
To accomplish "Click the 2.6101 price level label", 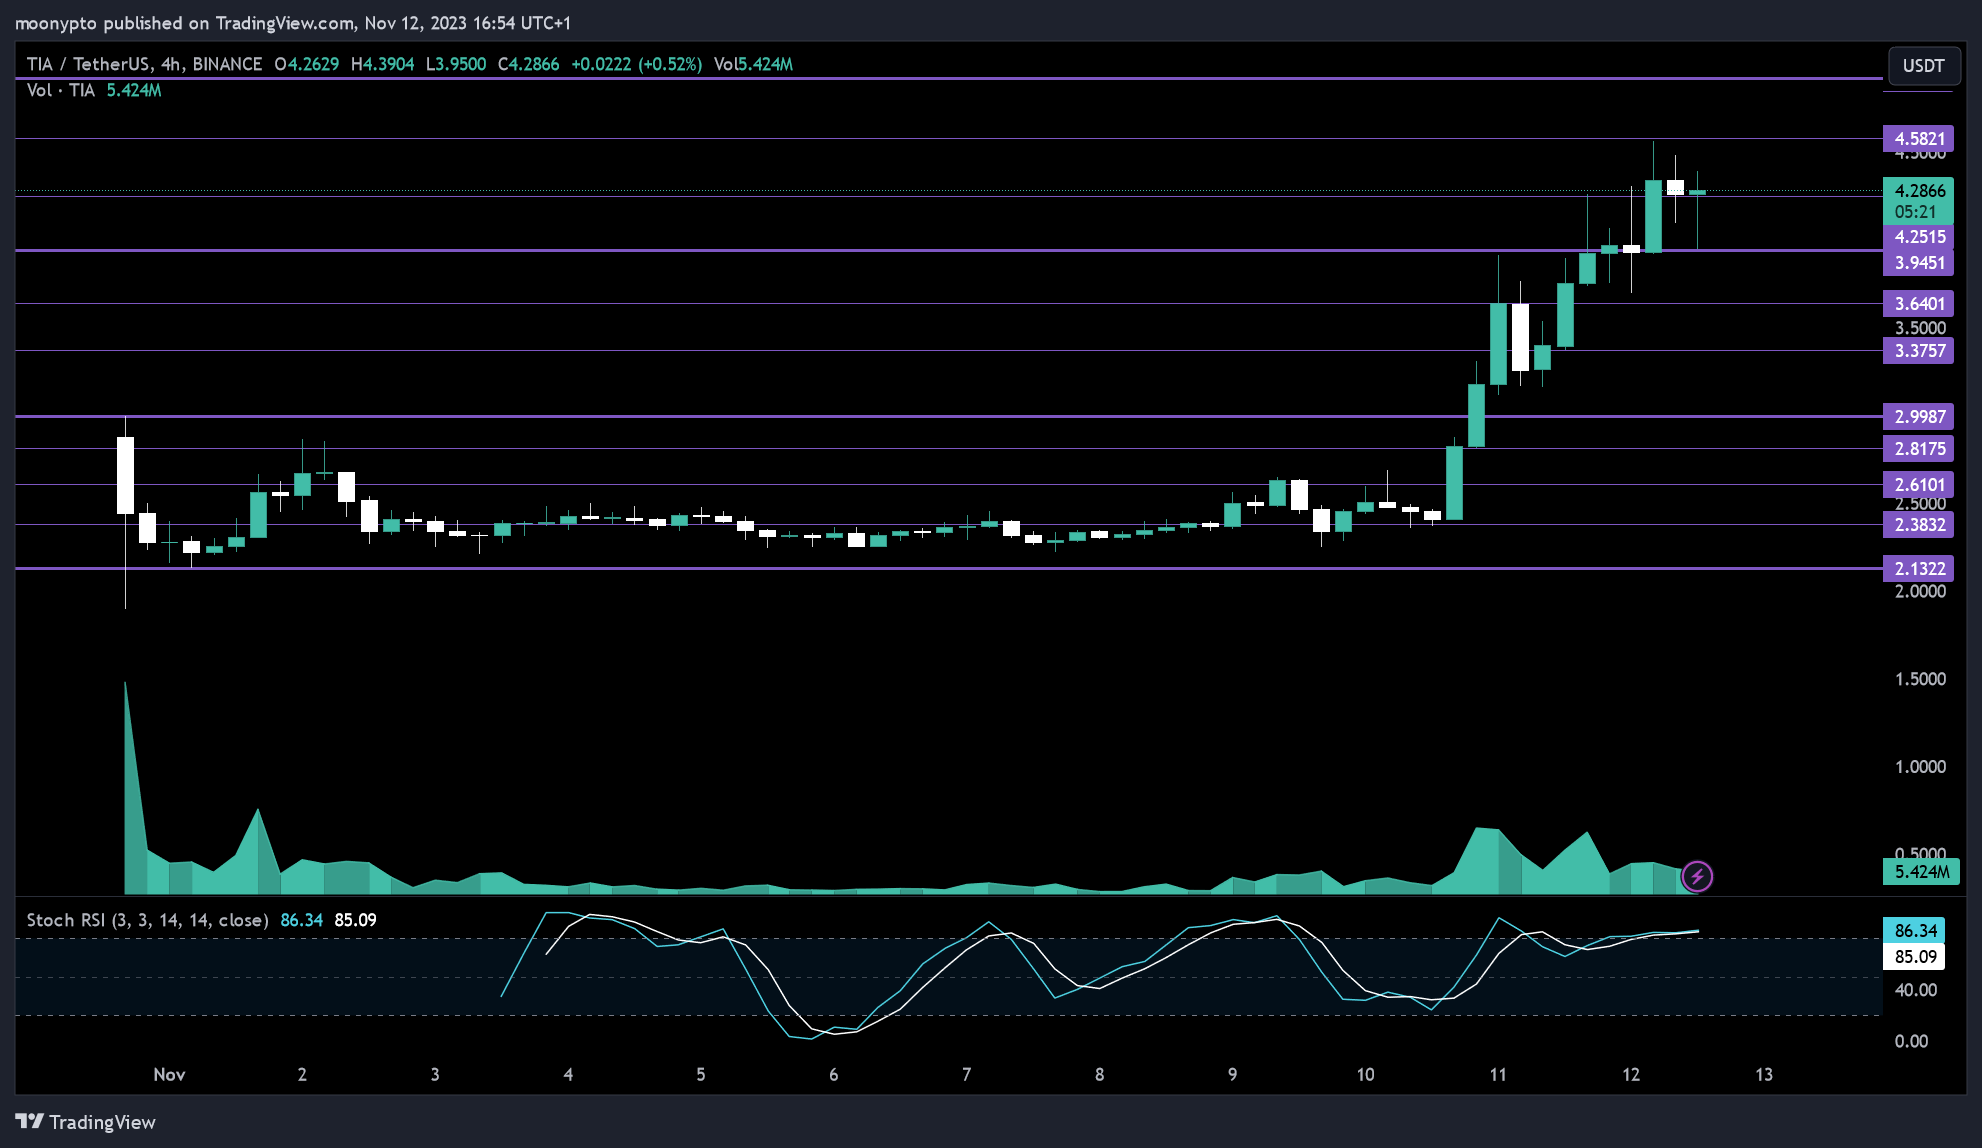I will coord(1918,485).
